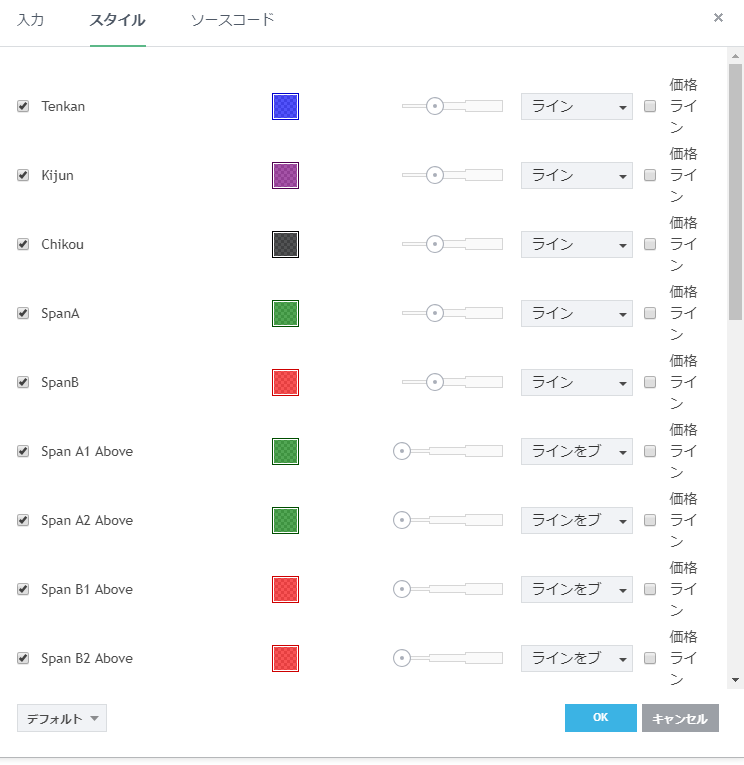This screenshot has height=765, width=744.
Task: Open the SpanB line style dropdown
Action: [x=576, y=383]
